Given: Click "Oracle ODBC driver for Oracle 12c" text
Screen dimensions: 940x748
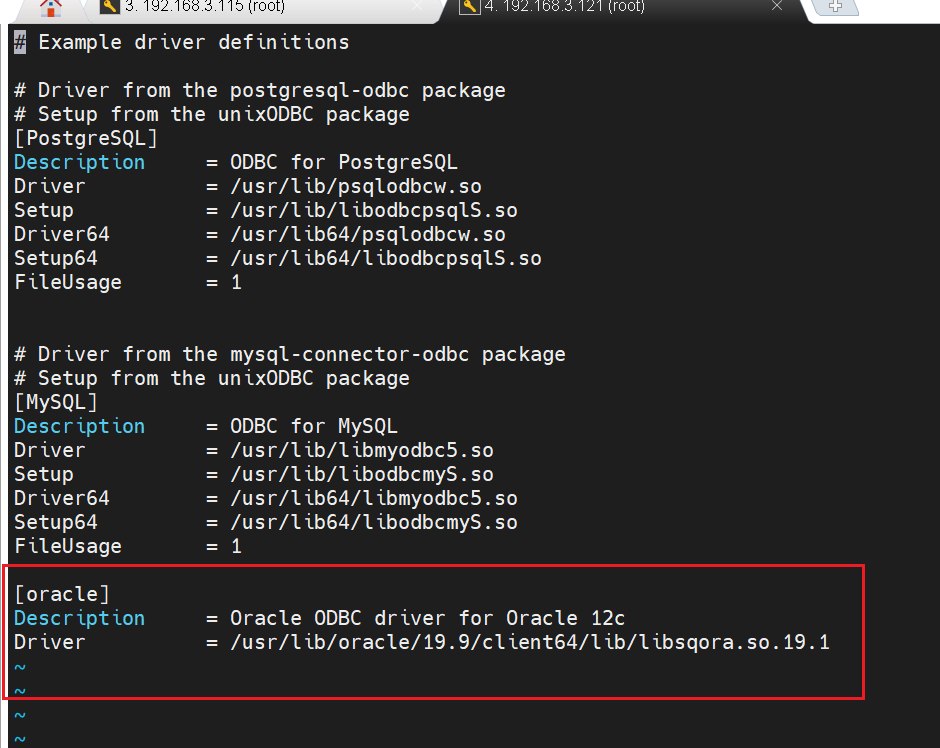Looking at the screenshot, I should pos(427,618).
